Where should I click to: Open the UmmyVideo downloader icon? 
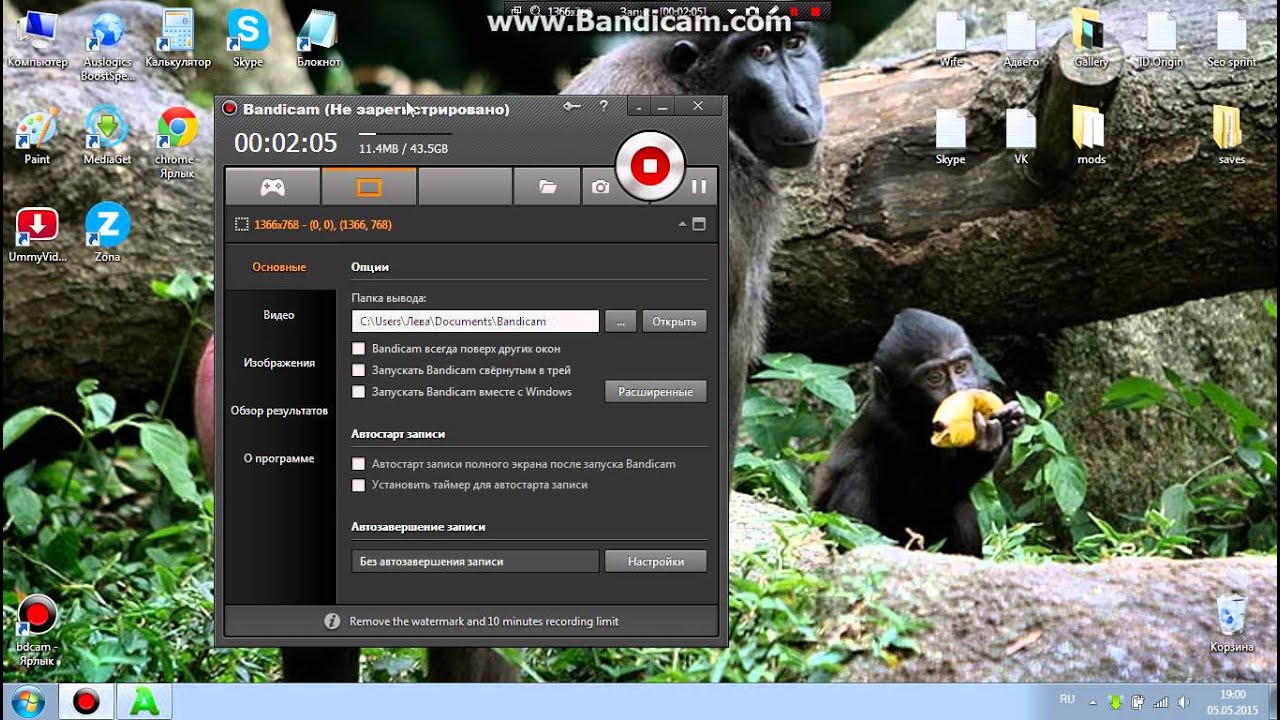pos(37,234)
